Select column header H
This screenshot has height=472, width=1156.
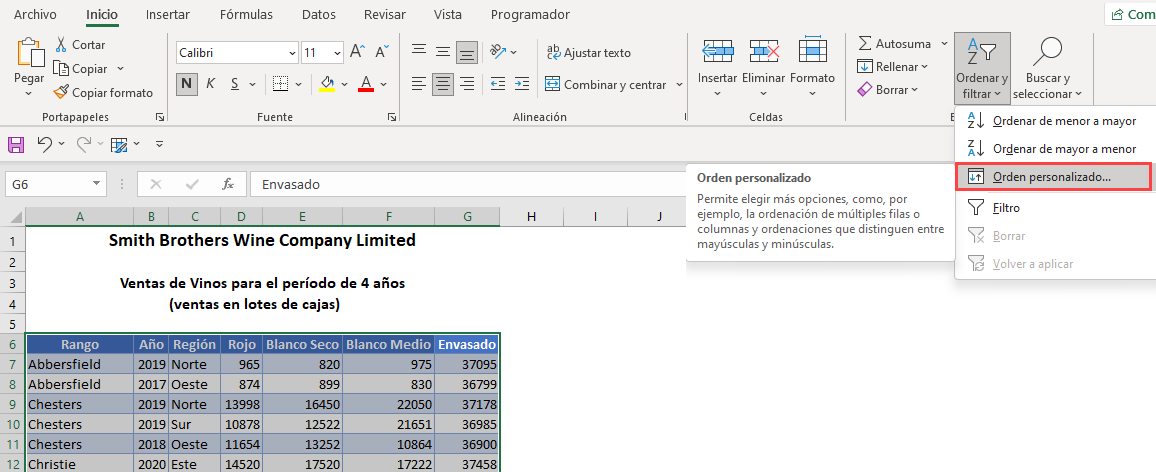pyautogui.click(x=532, y=216)
